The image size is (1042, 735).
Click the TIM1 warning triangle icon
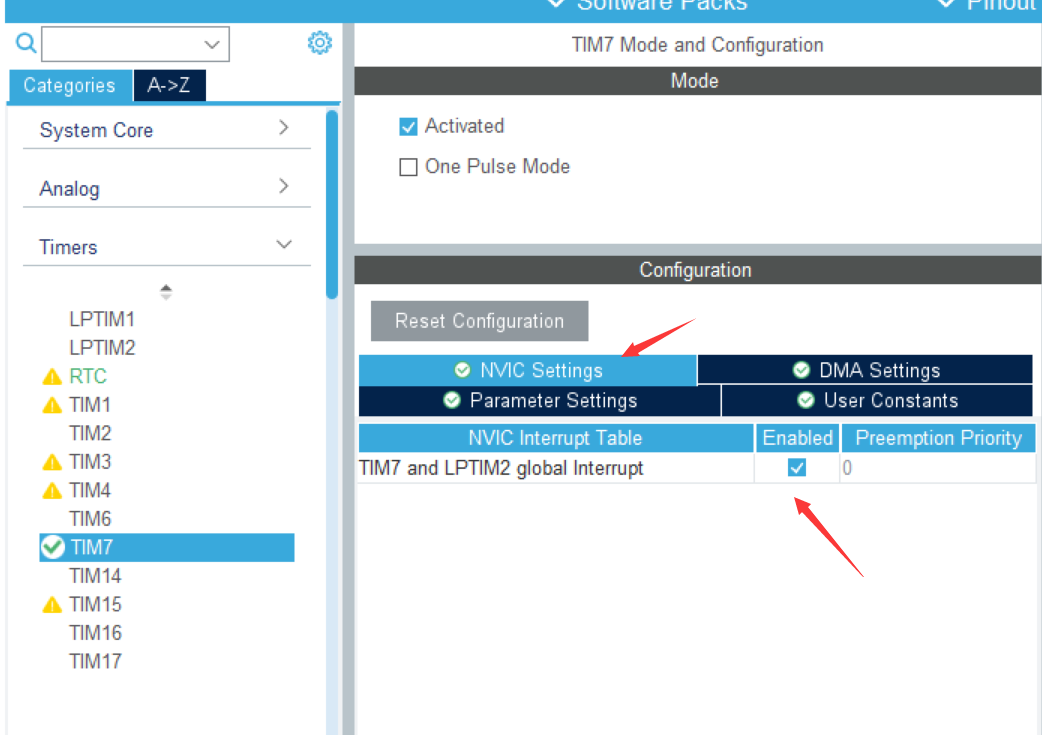[x=52, y=405]
